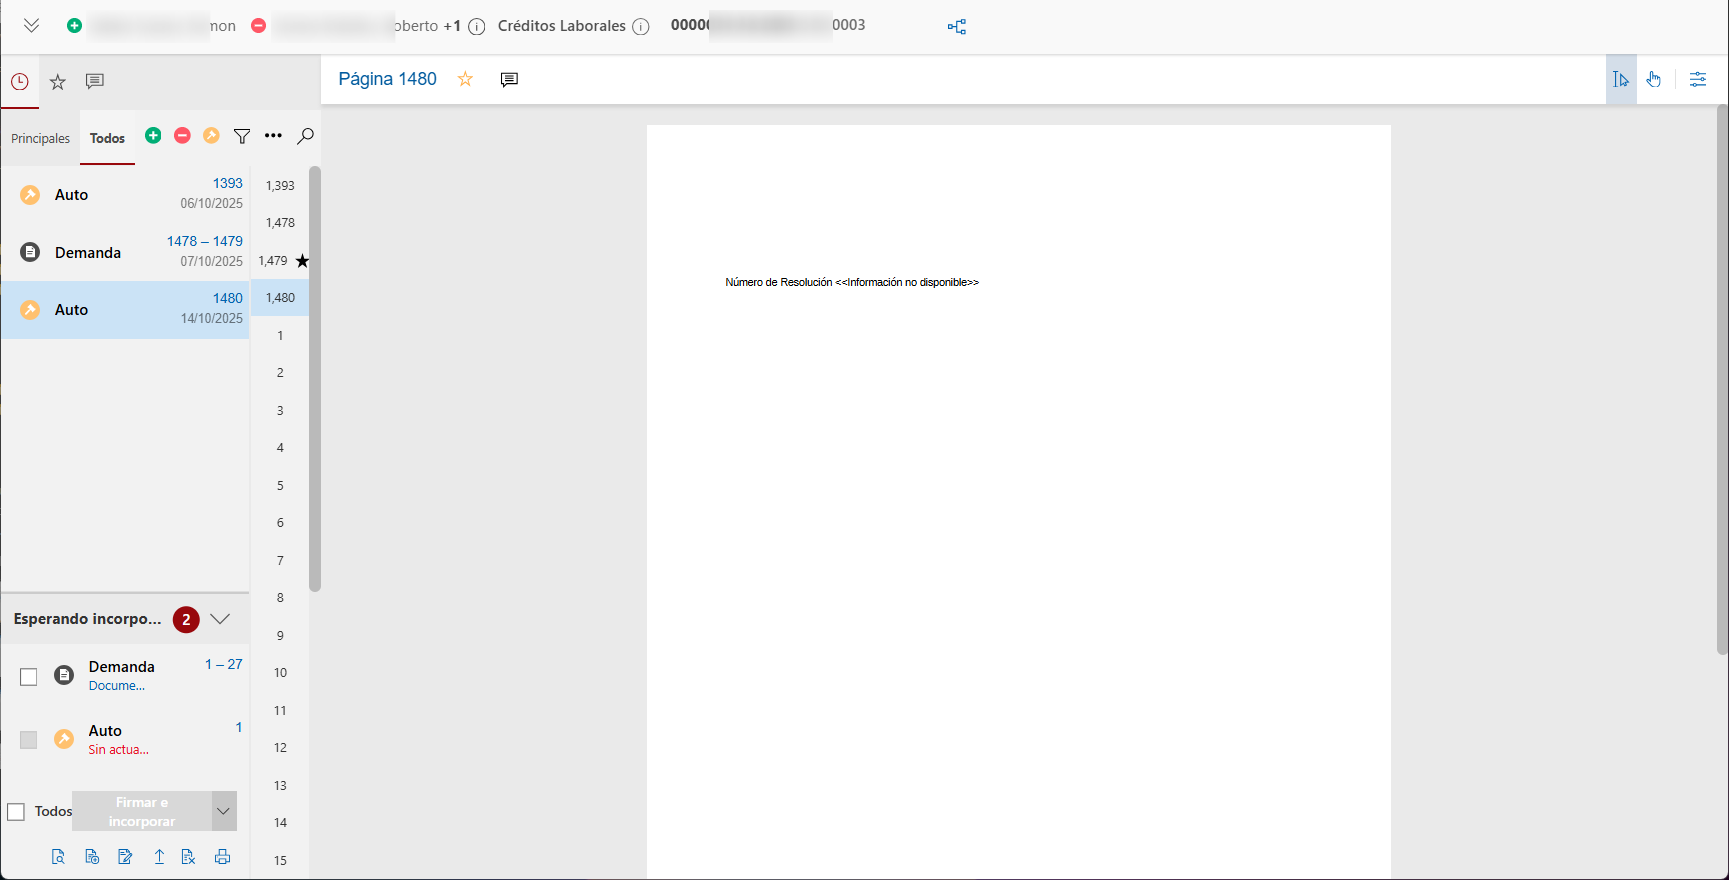Open the Firmar e incorporar dropdown arrow
Image resolution: width=1729 pixels, height=880 pixels.
(x=224, y=811)
